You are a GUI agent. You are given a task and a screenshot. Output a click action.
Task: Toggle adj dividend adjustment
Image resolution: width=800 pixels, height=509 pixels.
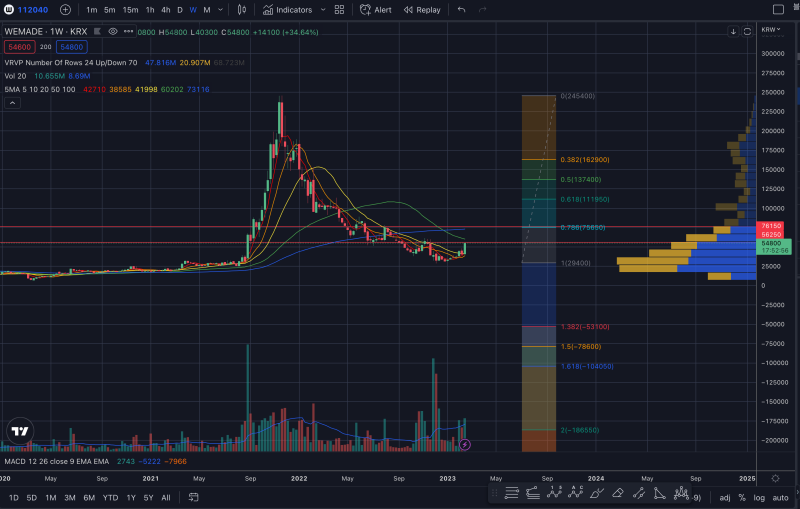[724, 498]
